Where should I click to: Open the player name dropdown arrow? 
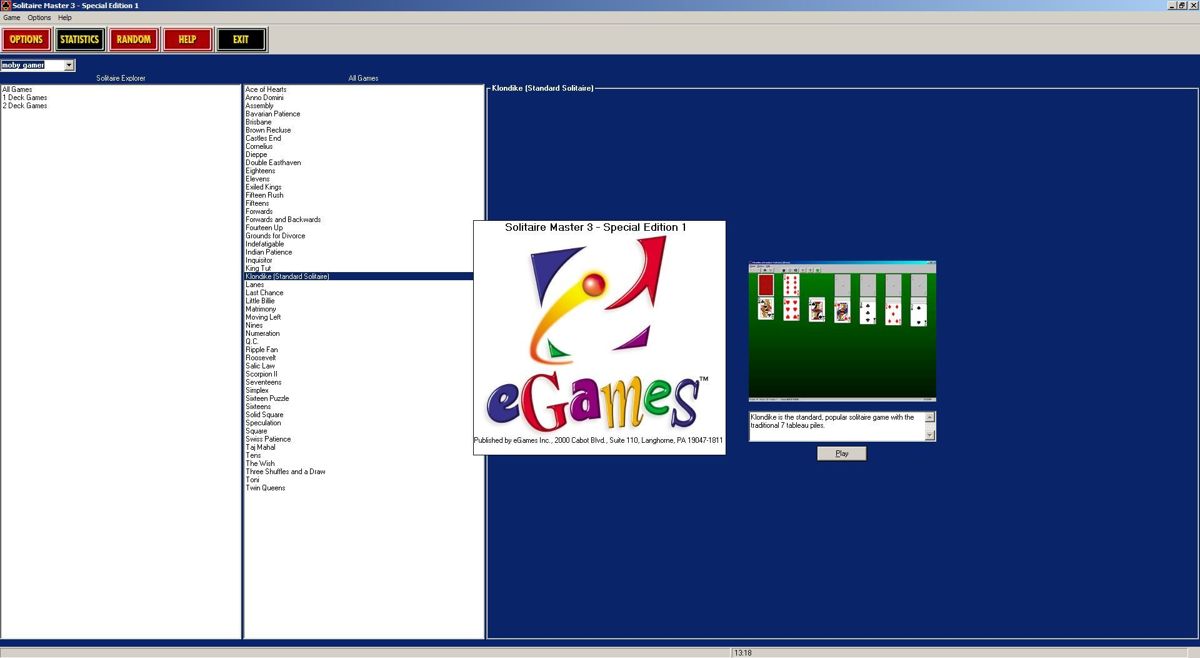[x=69, y=66]
